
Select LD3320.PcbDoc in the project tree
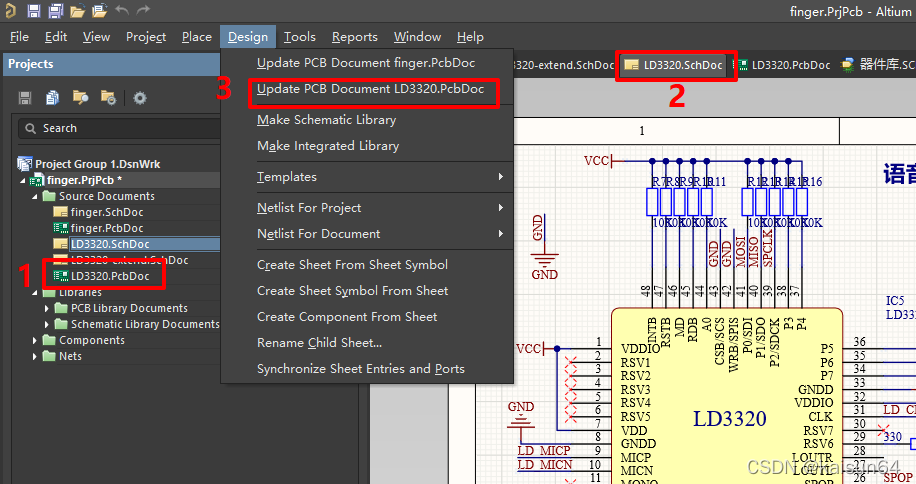click(x=110, y=276)
